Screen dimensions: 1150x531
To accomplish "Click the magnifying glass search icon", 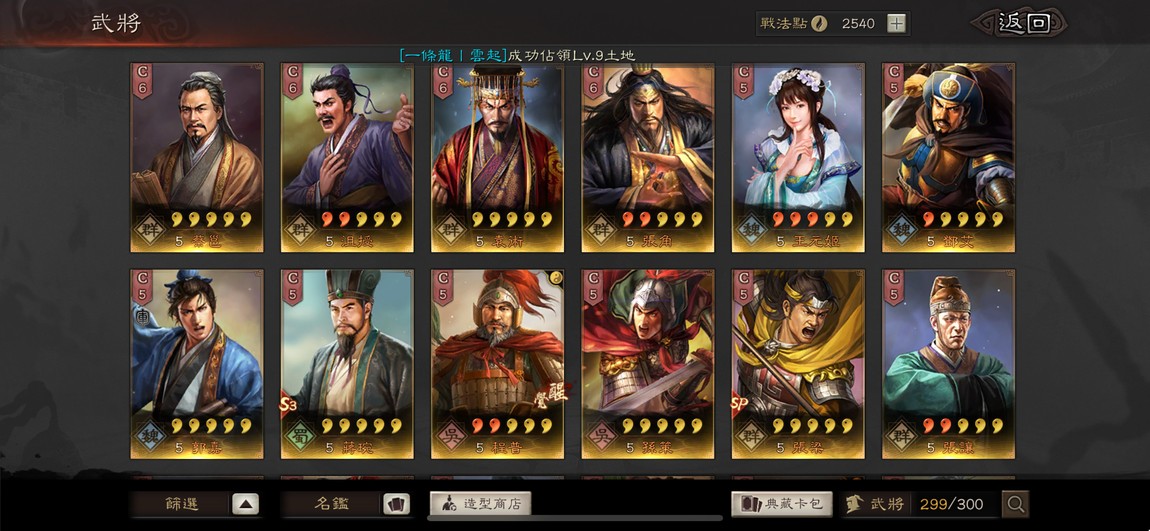I will (x=1015, y=504).
